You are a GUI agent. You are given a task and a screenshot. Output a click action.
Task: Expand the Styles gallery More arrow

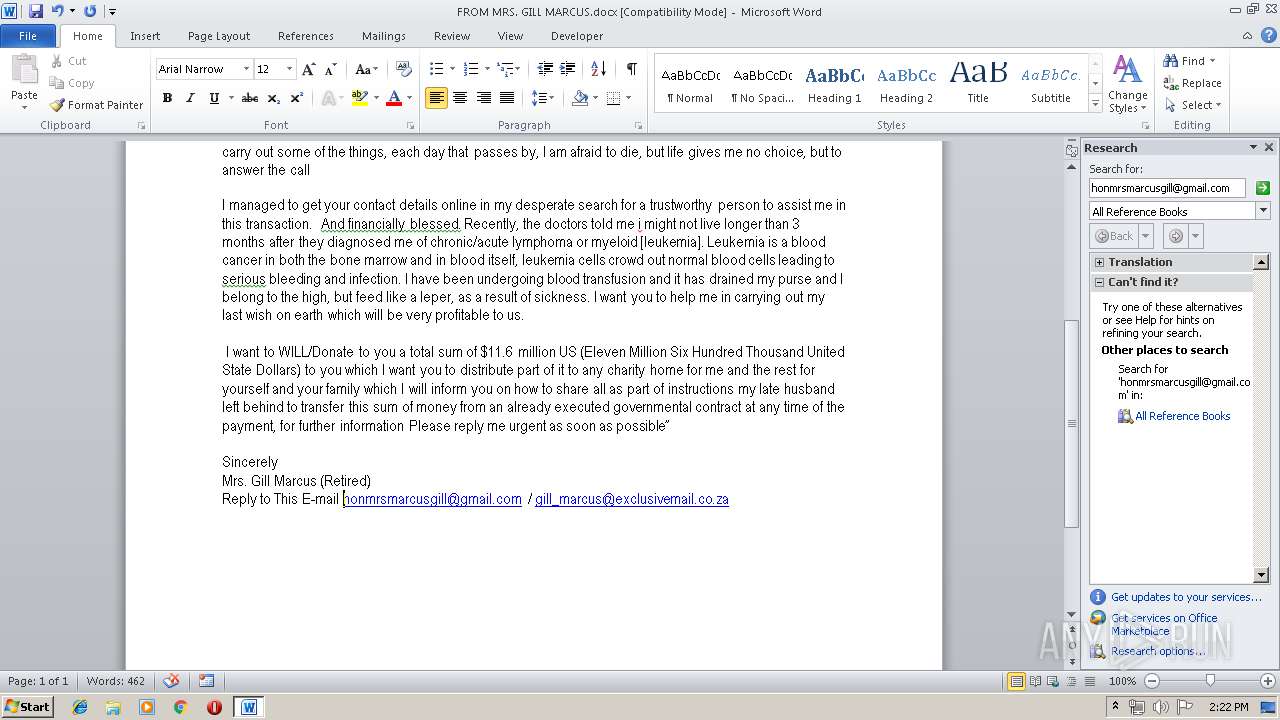[x=1095, y=105]
